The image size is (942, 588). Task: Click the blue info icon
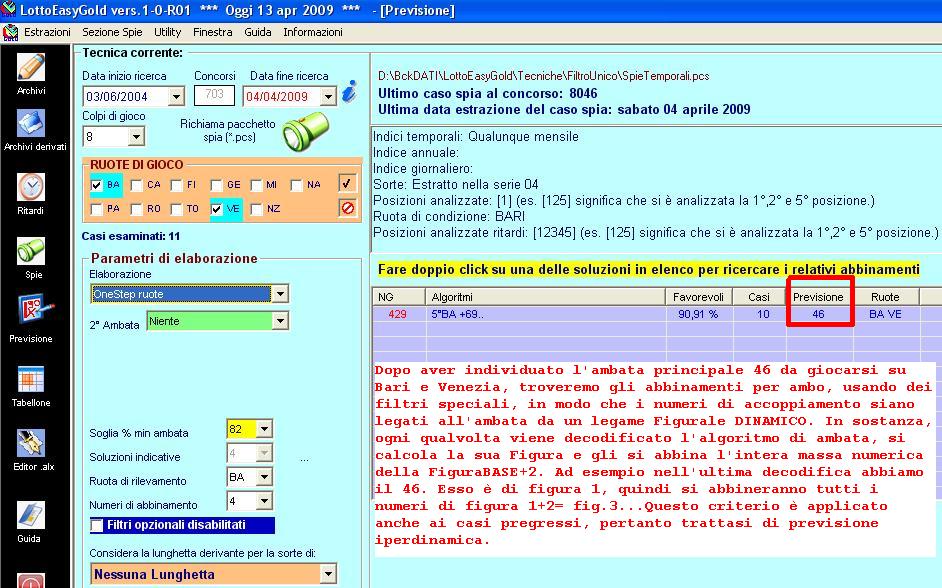[349, 91]
